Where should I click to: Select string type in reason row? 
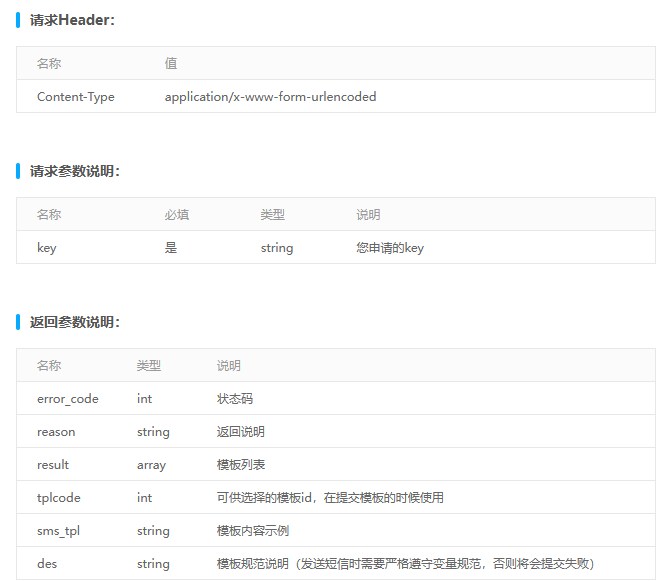click(x=153, y=432)
